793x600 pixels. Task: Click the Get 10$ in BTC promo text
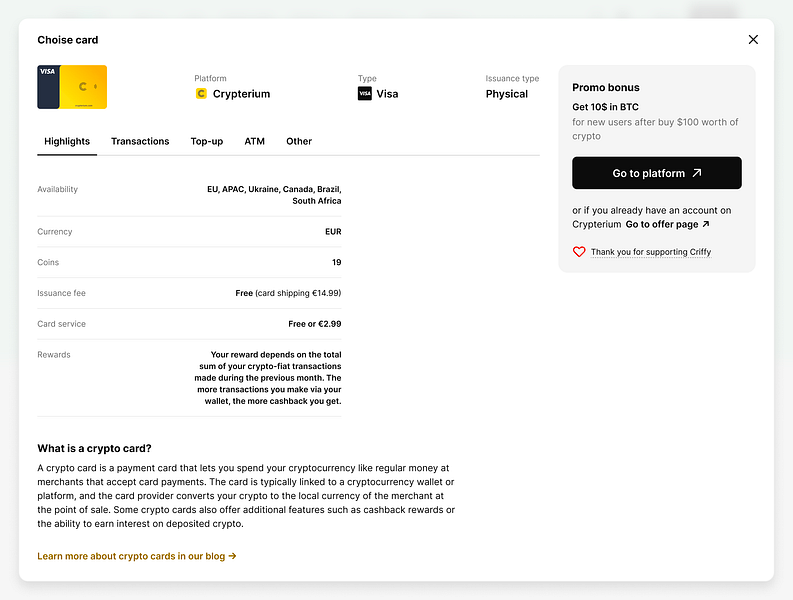pyautogui.click(x=605, y=107)
